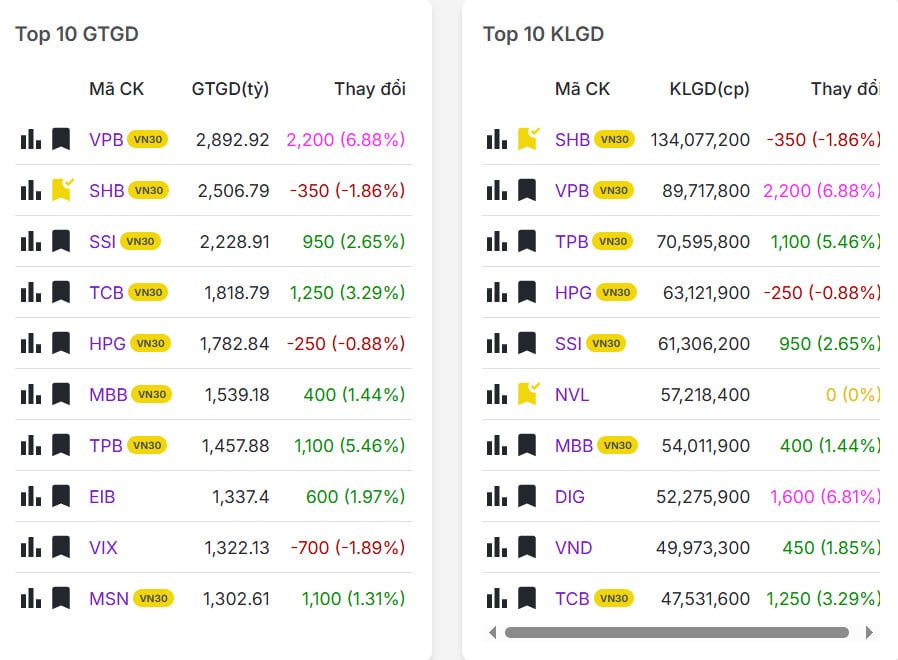Screen dimensions: 898x660
Task: Open chart icon for TCB in Top 10 KLGD
Action: click(497, 598)
